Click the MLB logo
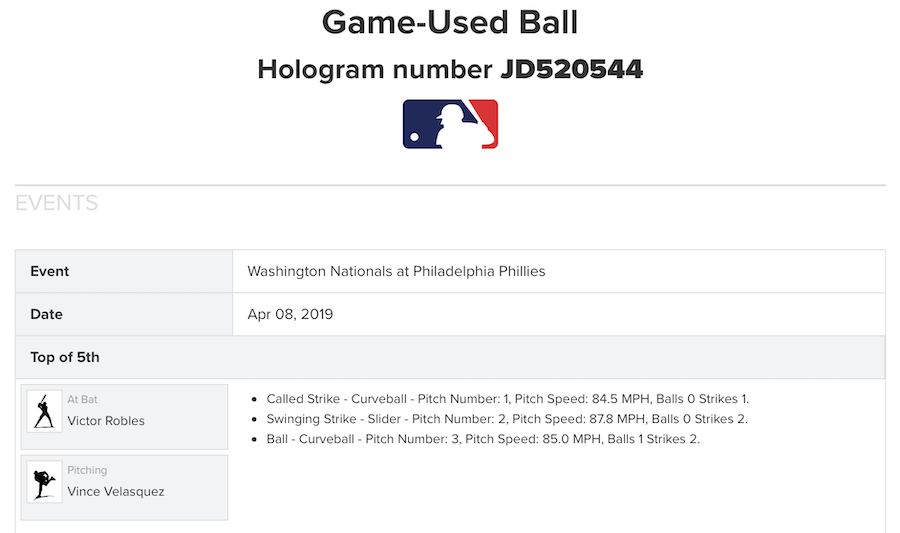 (x=450, y=124)
